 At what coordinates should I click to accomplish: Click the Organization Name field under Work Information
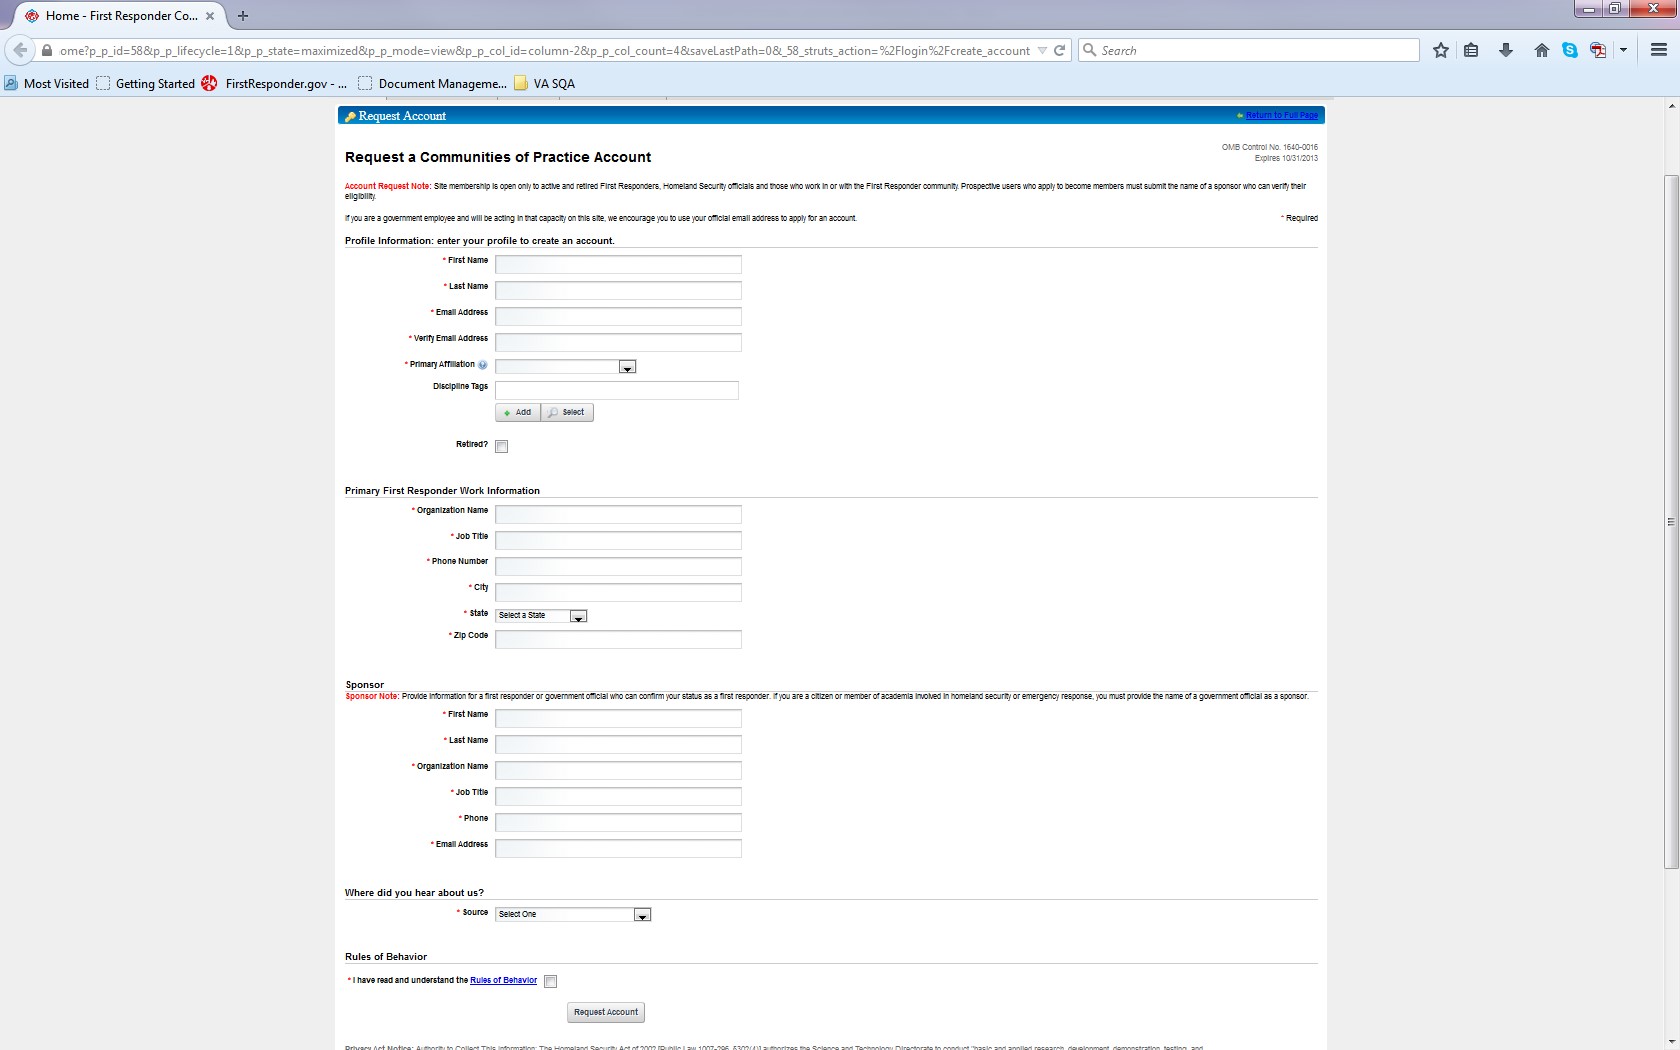[x=618, y=514]
